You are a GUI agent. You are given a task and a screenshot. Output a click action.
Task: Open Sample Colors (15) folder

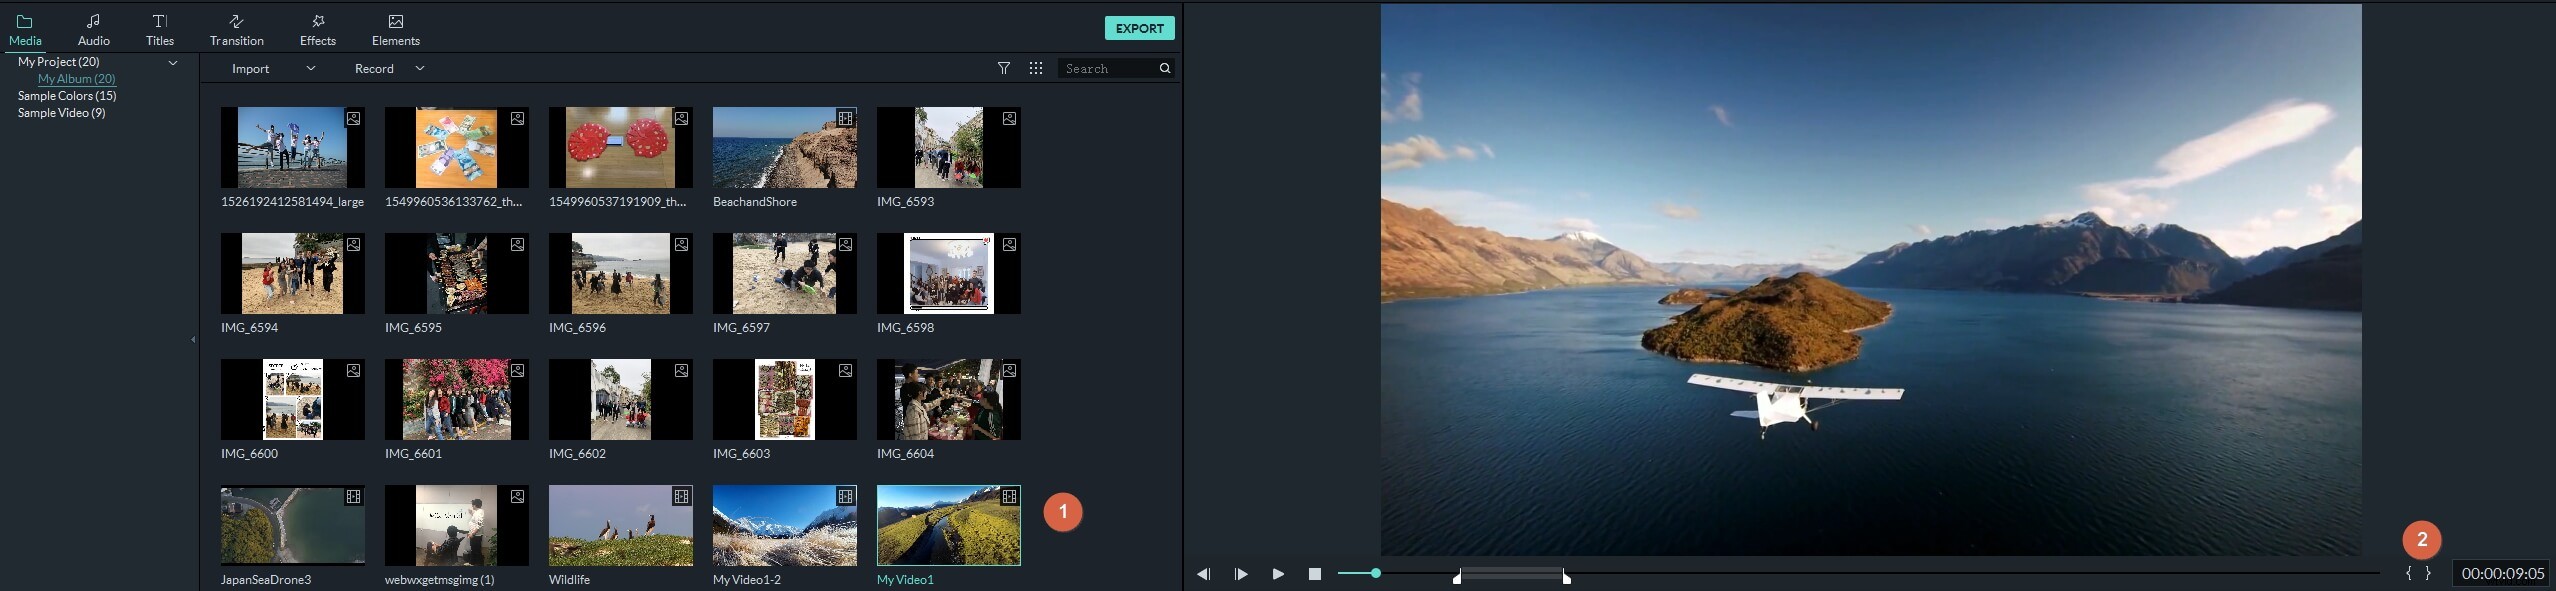(67, 96)
